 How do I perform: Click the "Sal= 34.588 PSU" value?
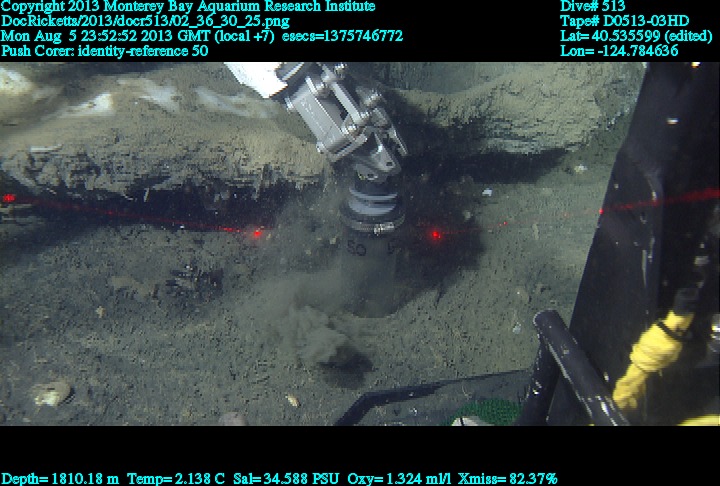[286, 479]
